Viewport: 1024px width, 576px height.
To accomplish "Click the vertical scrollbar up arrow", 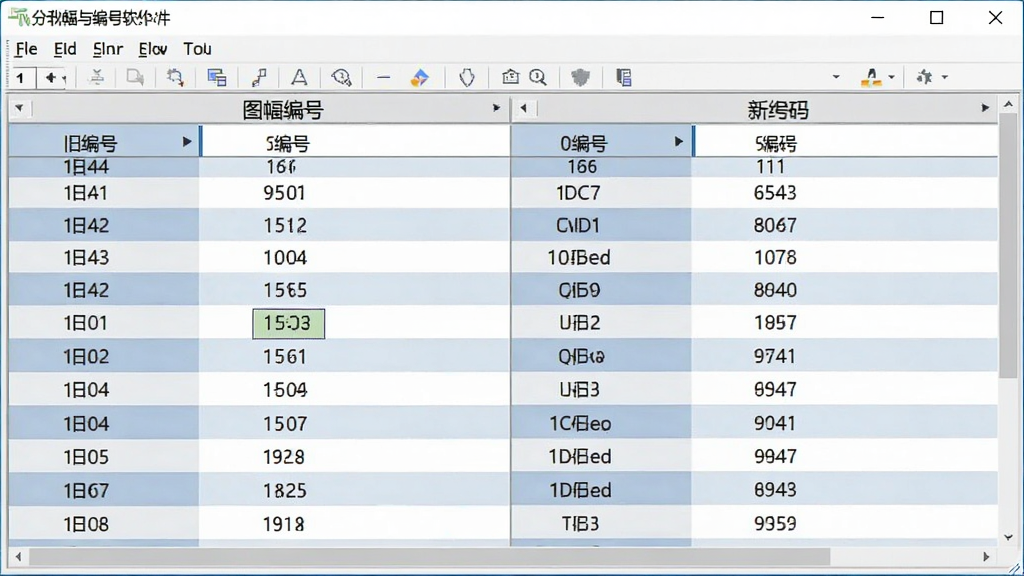I will 1008,104.
